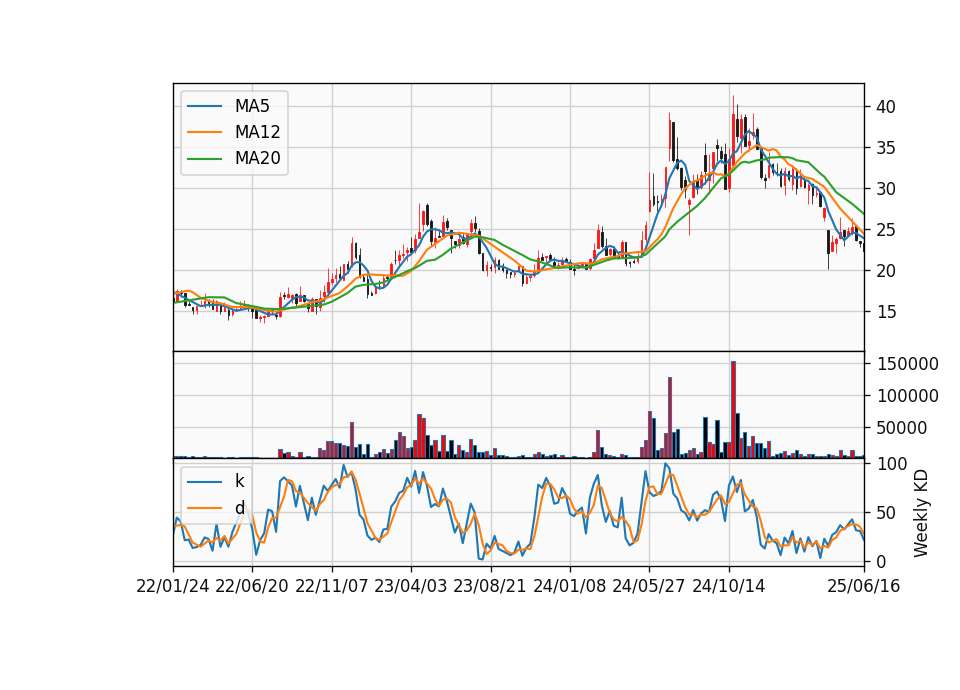This screenshot has height=690, width=960.
Task: Click the orange MA12 legend line sample
Action: [x=204, y=132]
